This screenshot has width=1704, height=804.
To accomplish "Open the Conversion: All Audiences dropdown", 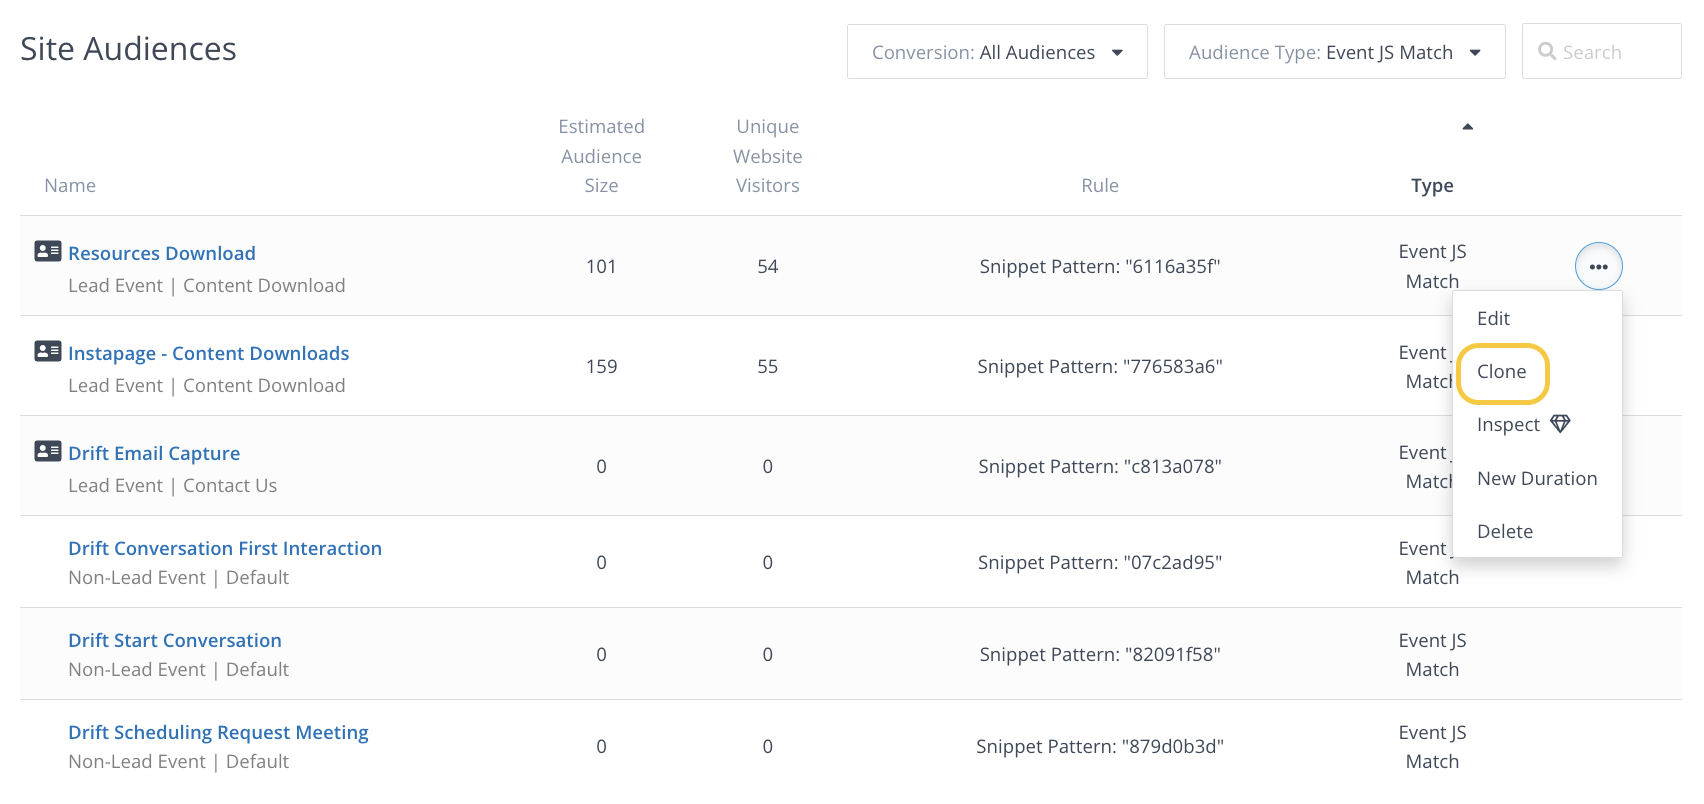I will tap(996, 52).
